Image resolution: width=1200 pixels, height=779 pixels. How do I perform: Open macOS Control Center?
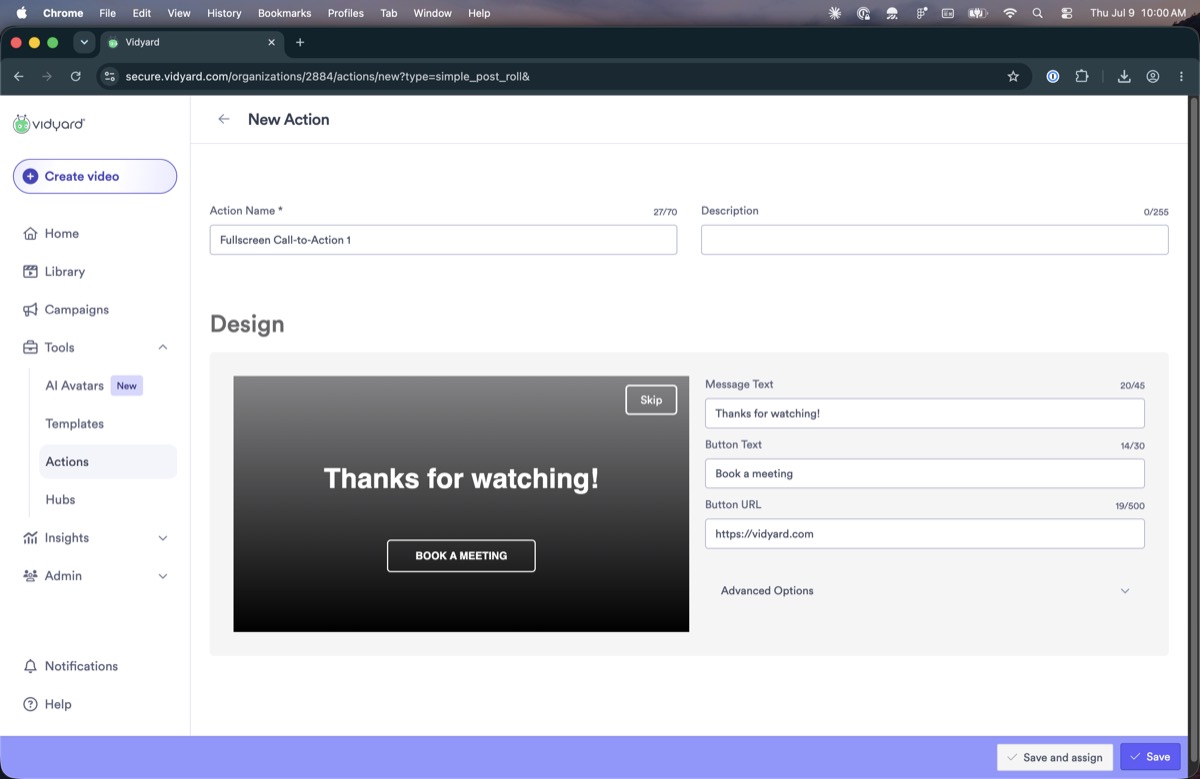click(x=1066, y=13)
